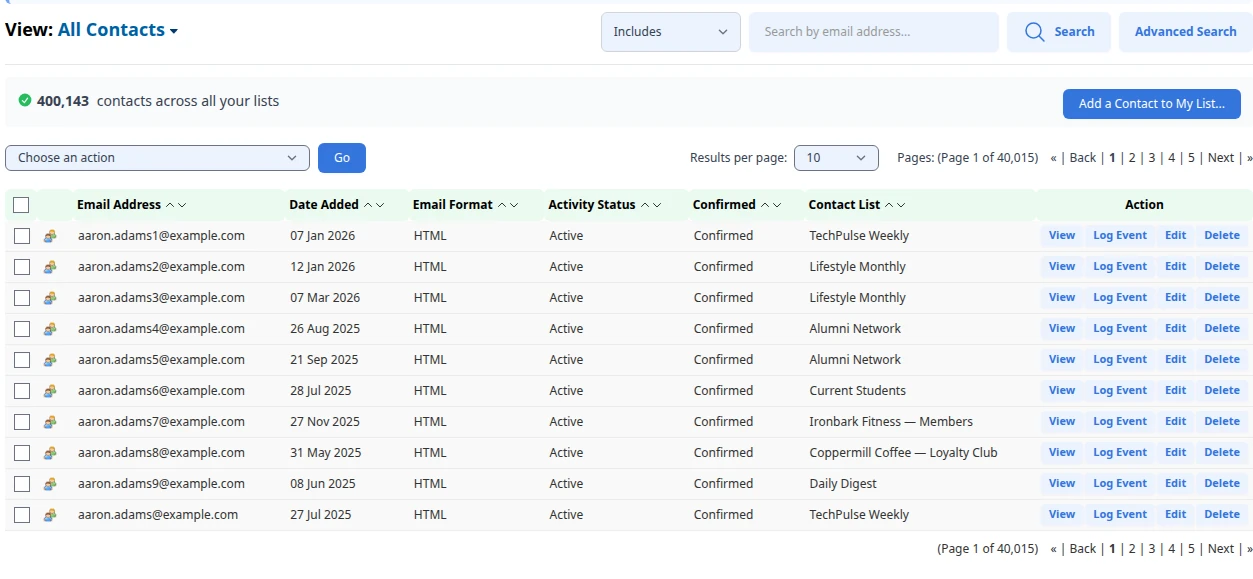This screenshot has width=1253, height=579.
Task: Click the Contact List column header label
Action: click(x=844, y=205)
